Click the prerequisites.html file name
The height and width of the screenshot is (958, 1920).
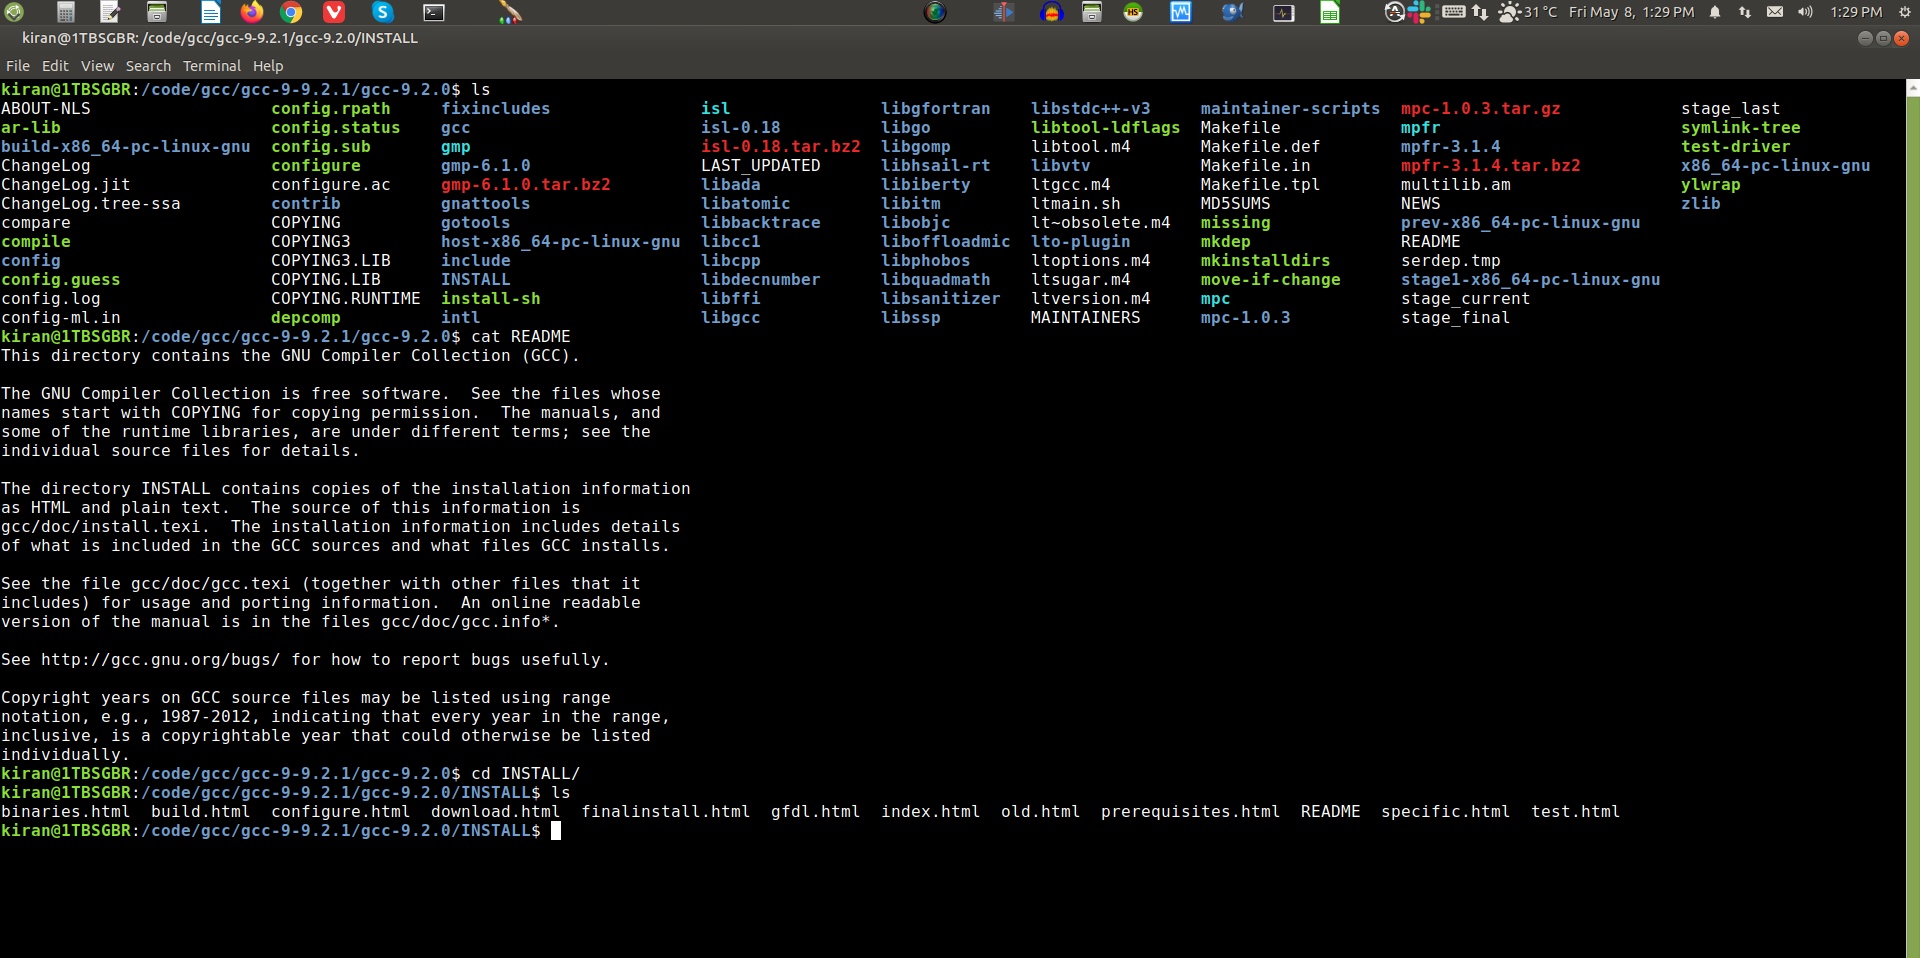click(x=1191, y=812)
